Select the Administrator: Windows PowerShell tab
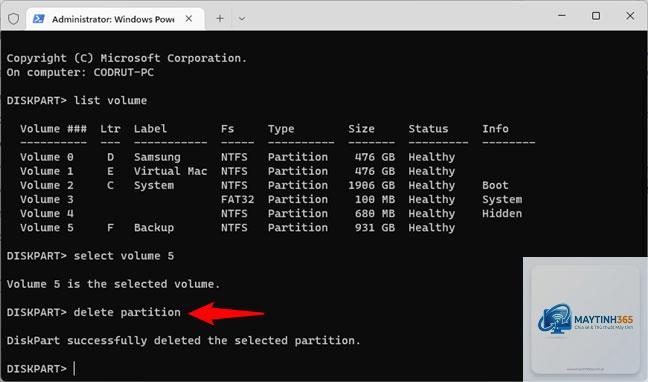The image size is (648, 382). coord(115,19)
